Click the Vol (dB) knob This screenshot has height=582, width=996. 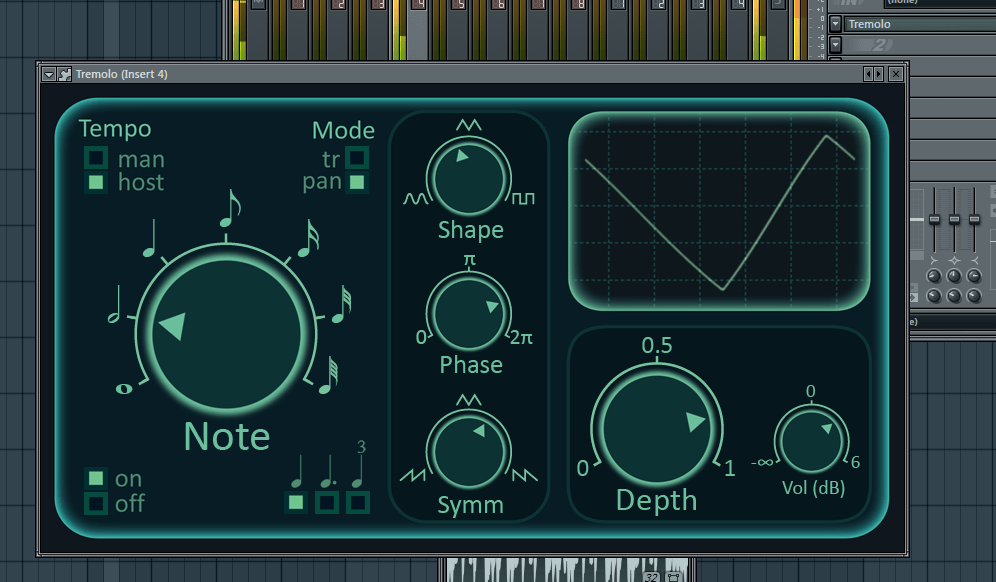point(811,442)
